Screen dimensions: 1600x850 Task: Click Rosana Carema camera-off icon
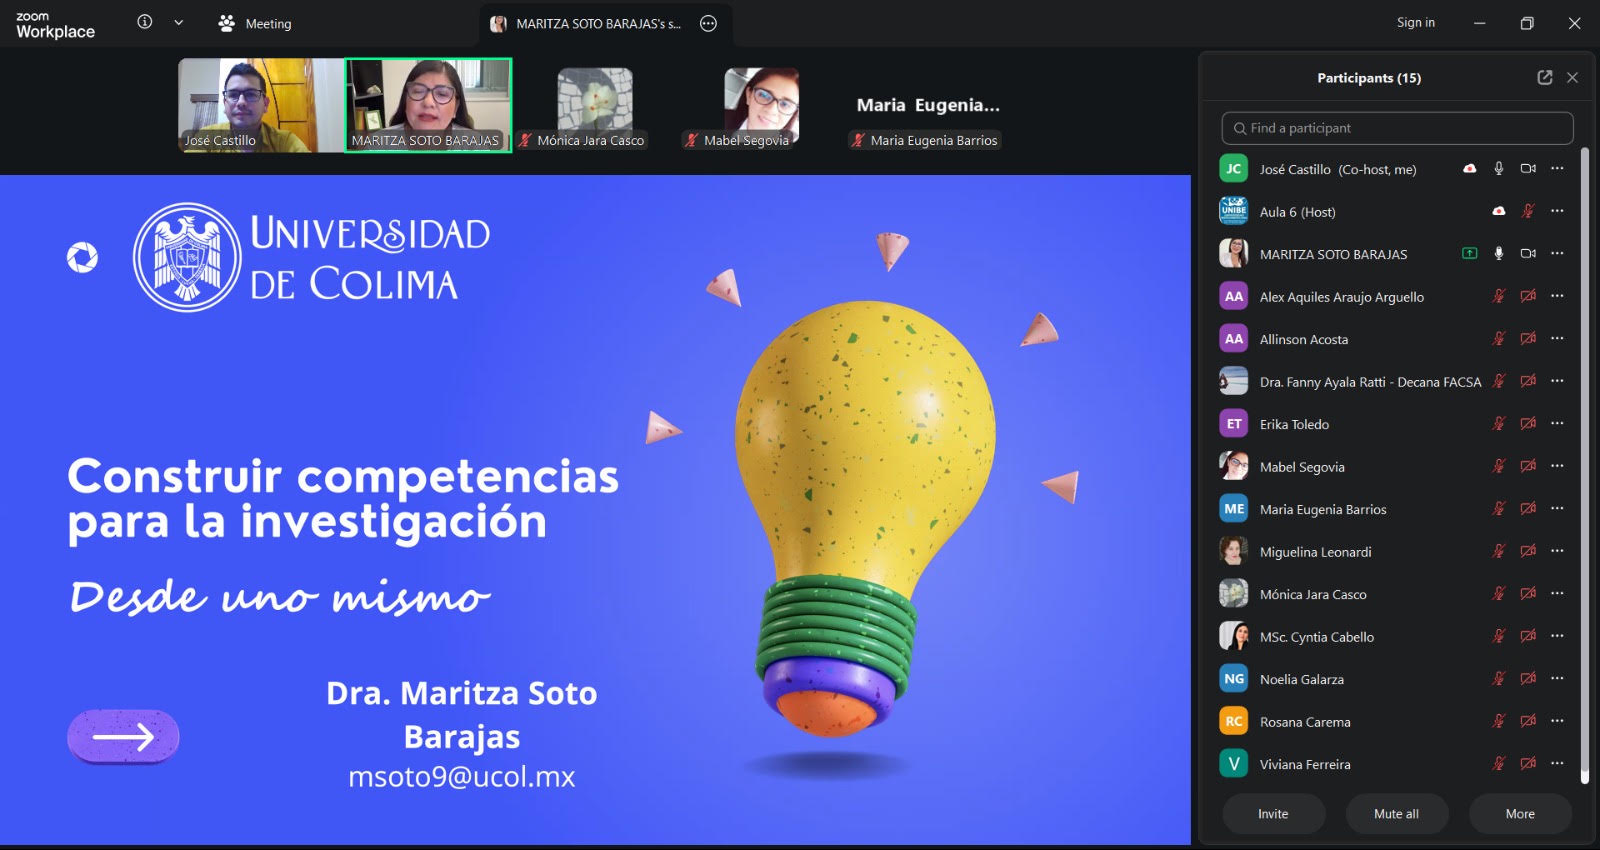click(x=1528, y=721)
